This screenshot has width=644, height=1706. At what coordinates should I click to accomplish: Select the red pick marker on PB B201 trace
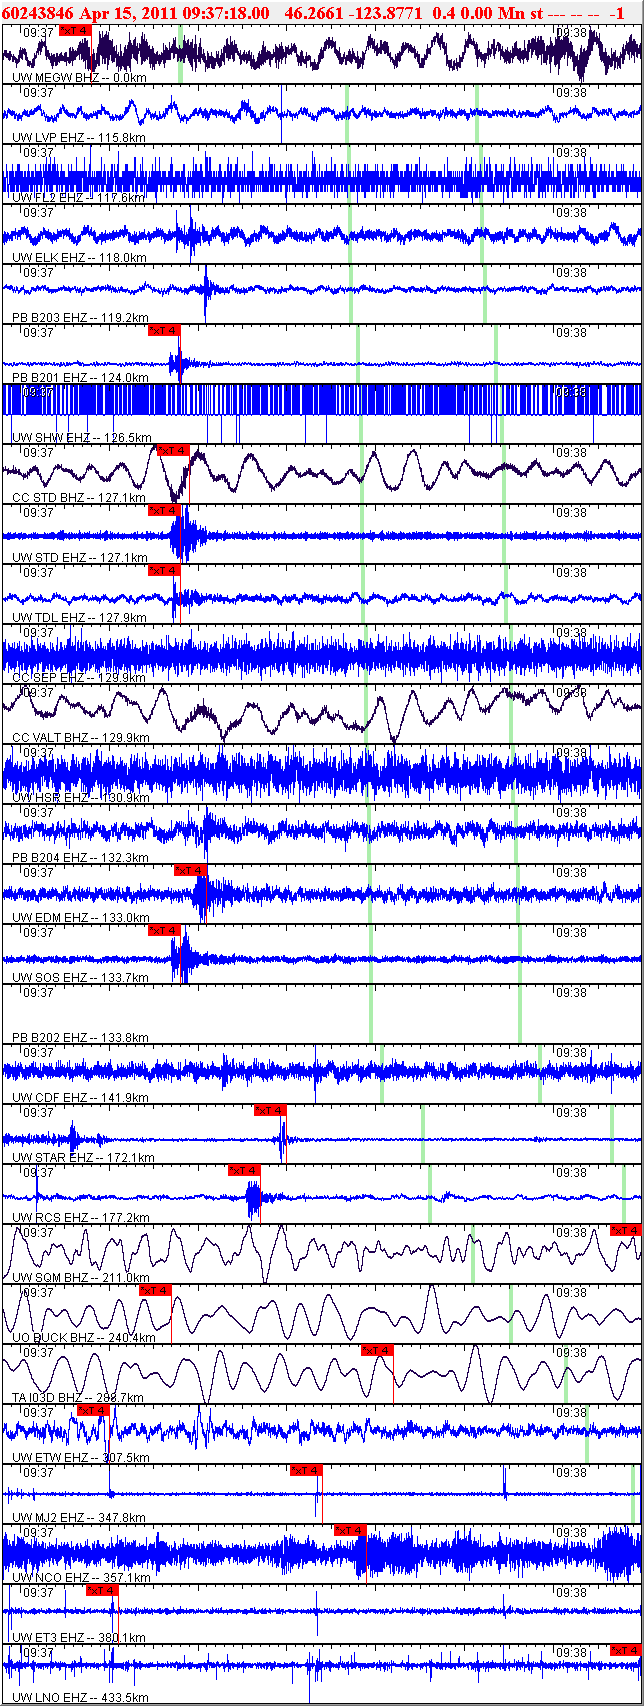click(x=163, y=330)
